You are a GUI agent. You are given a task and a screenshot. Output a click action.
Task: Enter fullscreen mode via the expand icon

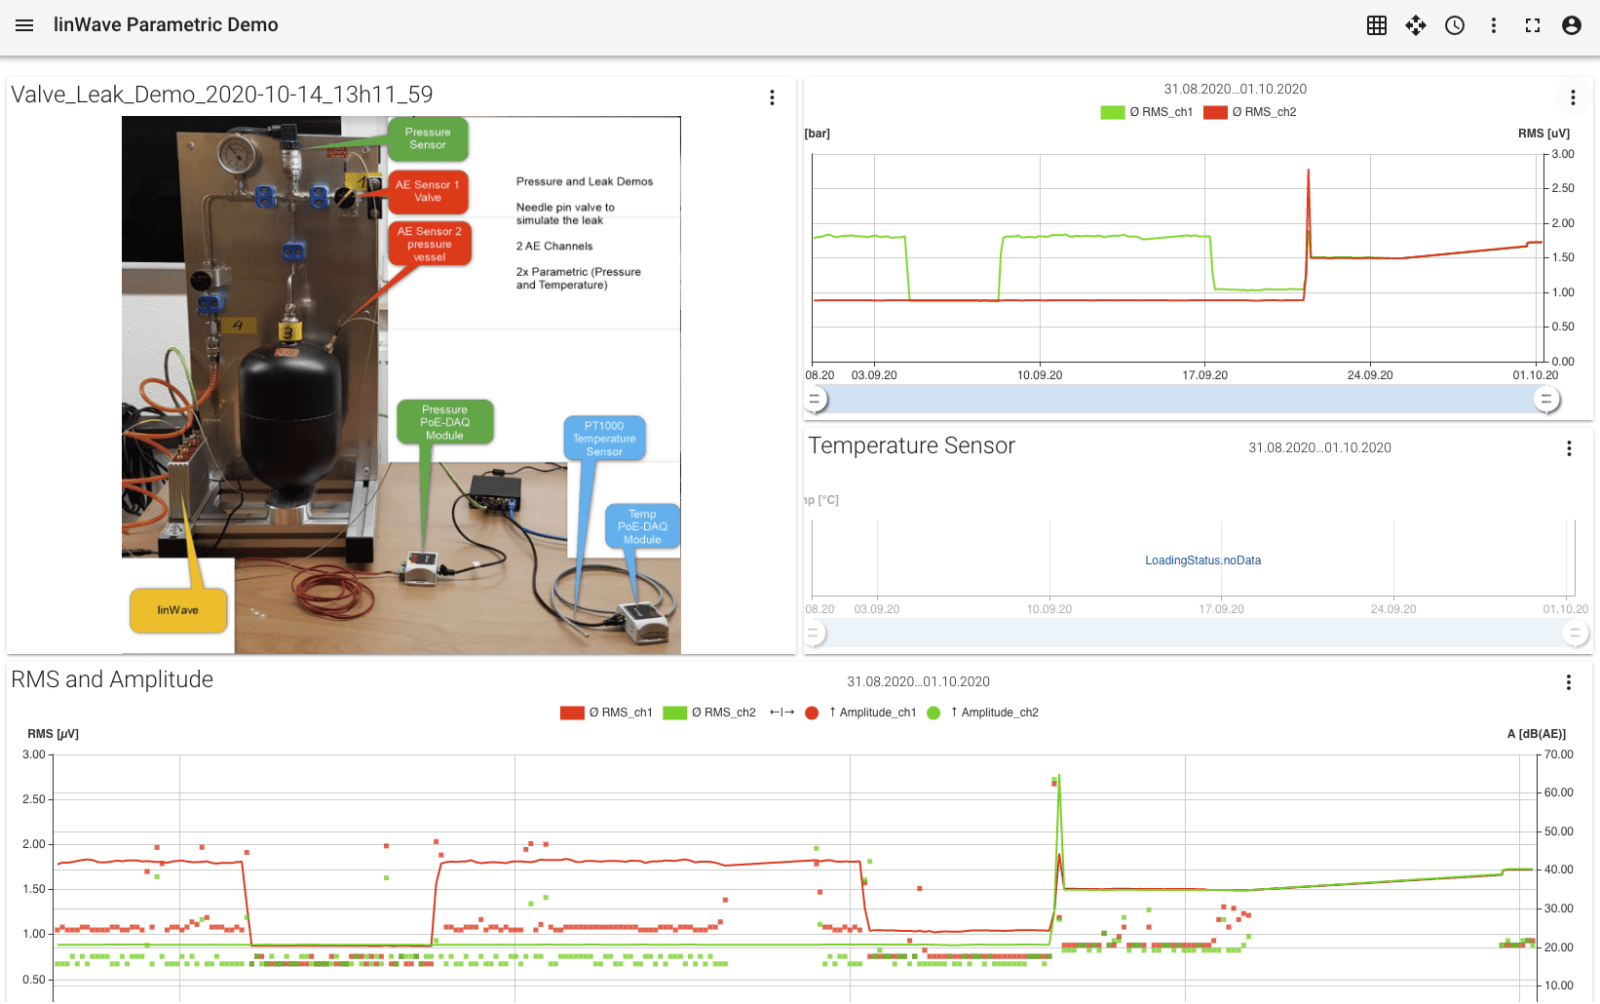[x=1533, y=25]
